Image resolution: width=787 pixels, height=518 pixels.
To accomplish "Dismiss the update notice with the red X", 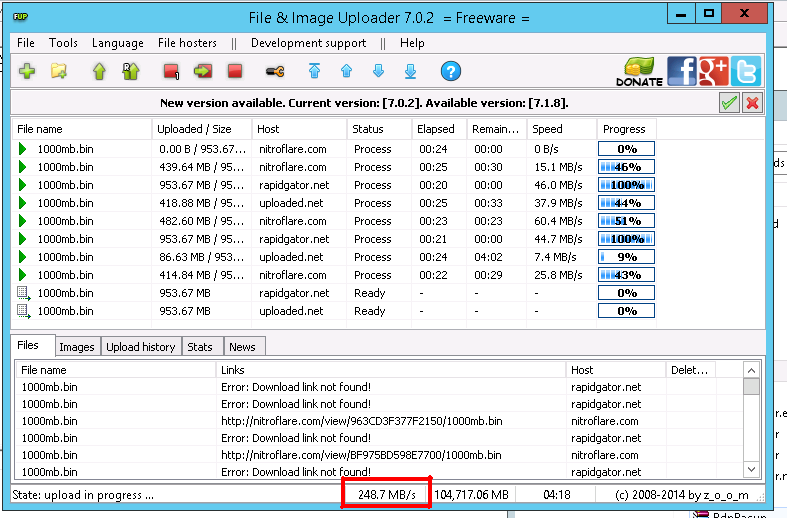I will tap(752, 103).
